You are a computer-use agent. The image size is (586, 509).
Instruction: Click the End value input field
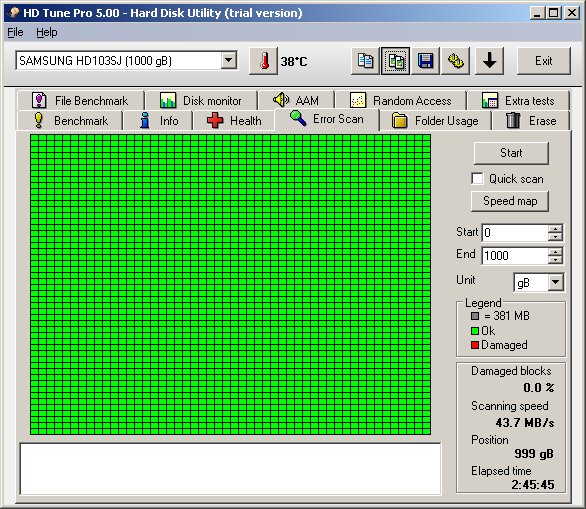[x=515, y=256]
